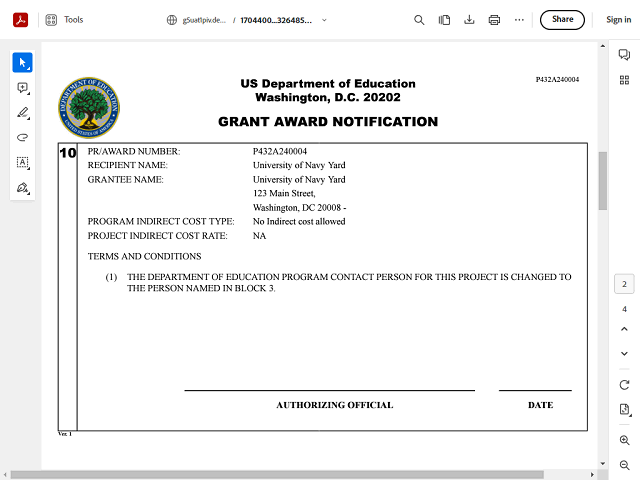Choose the Select arrow tool
The width and height of the screenshot is (640, 480).
22,62
